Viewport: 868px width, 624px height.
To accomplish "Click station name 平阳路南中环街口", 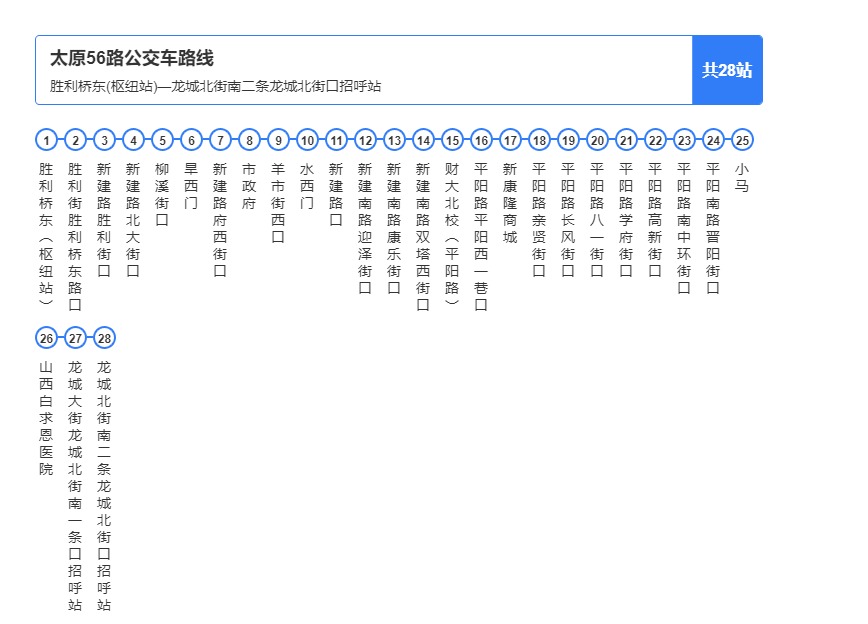I will (x=683, y=228).
